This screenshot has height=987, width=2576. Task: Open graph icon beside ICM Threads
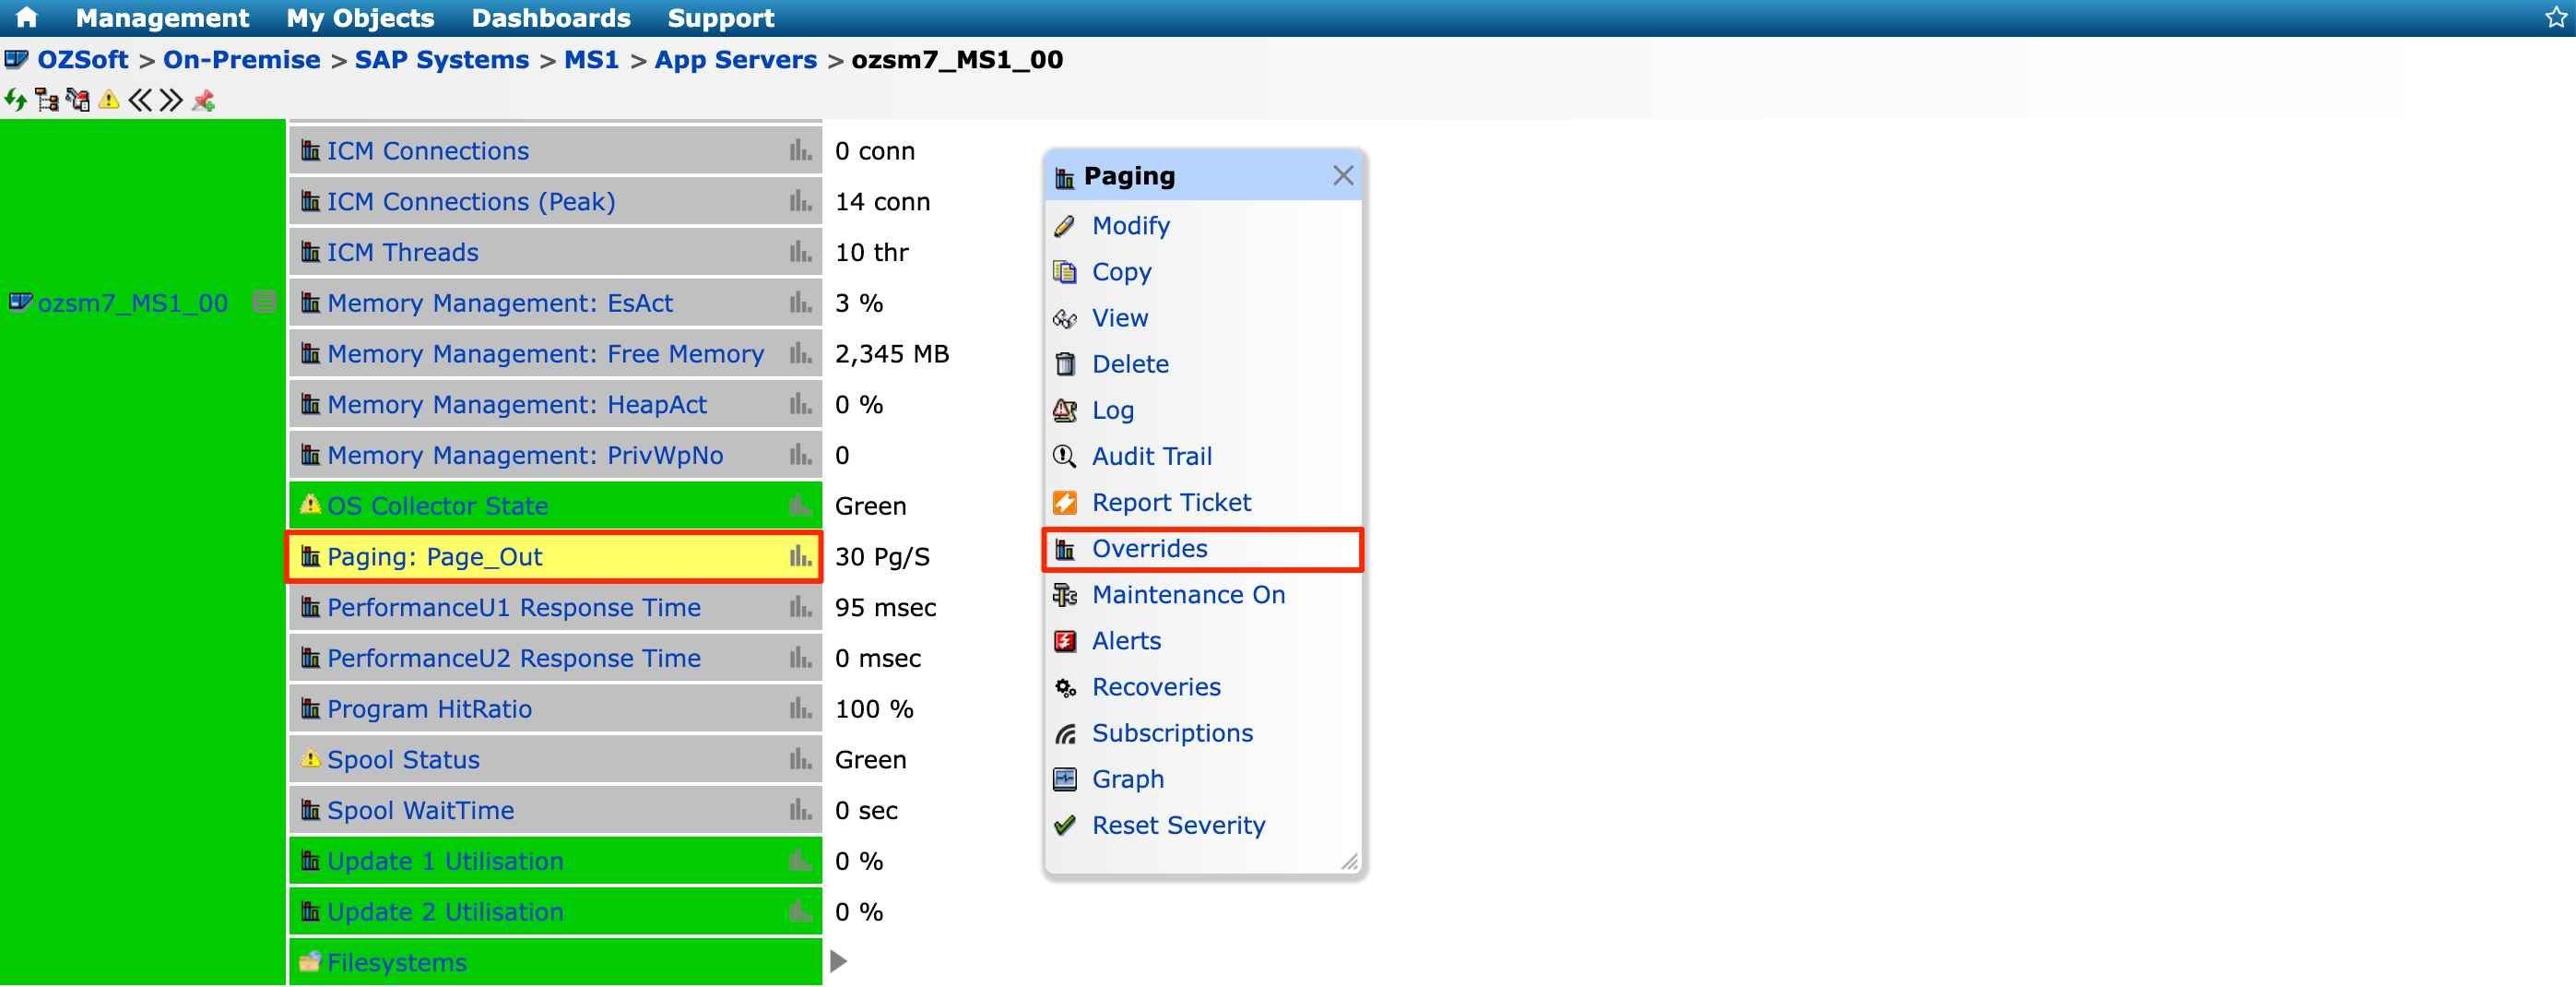click(x=799, y=252)
